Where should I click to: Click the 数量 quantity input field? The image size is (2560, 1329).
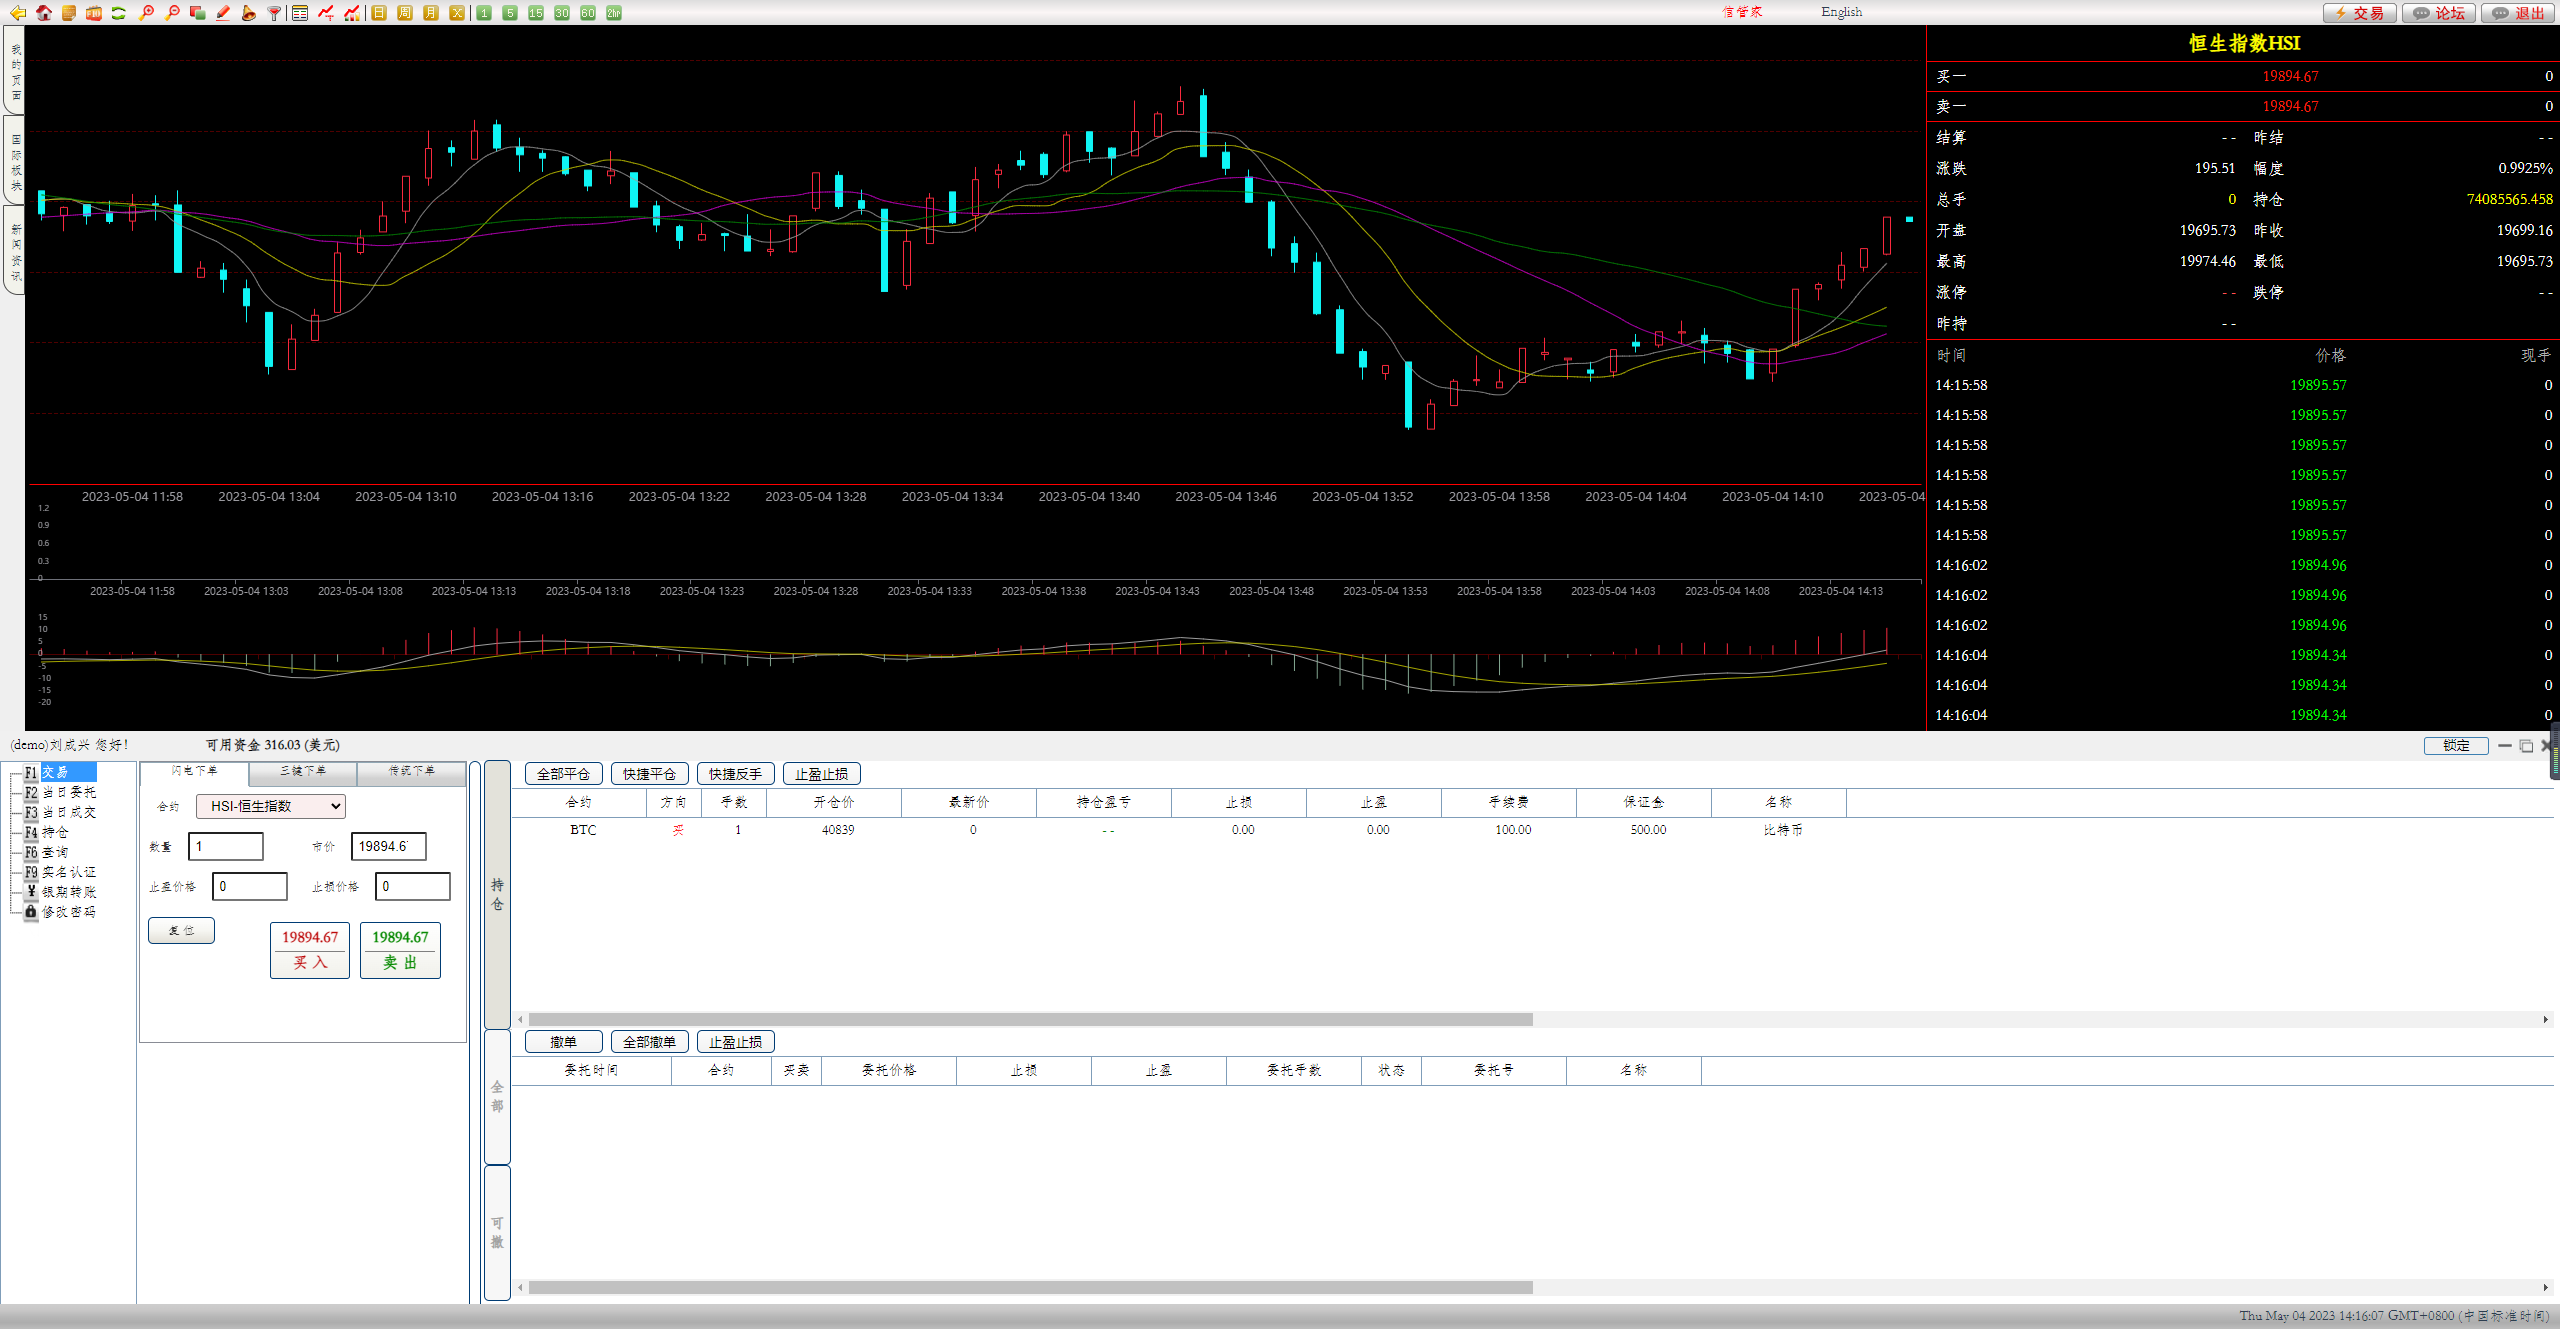(226, 847)
